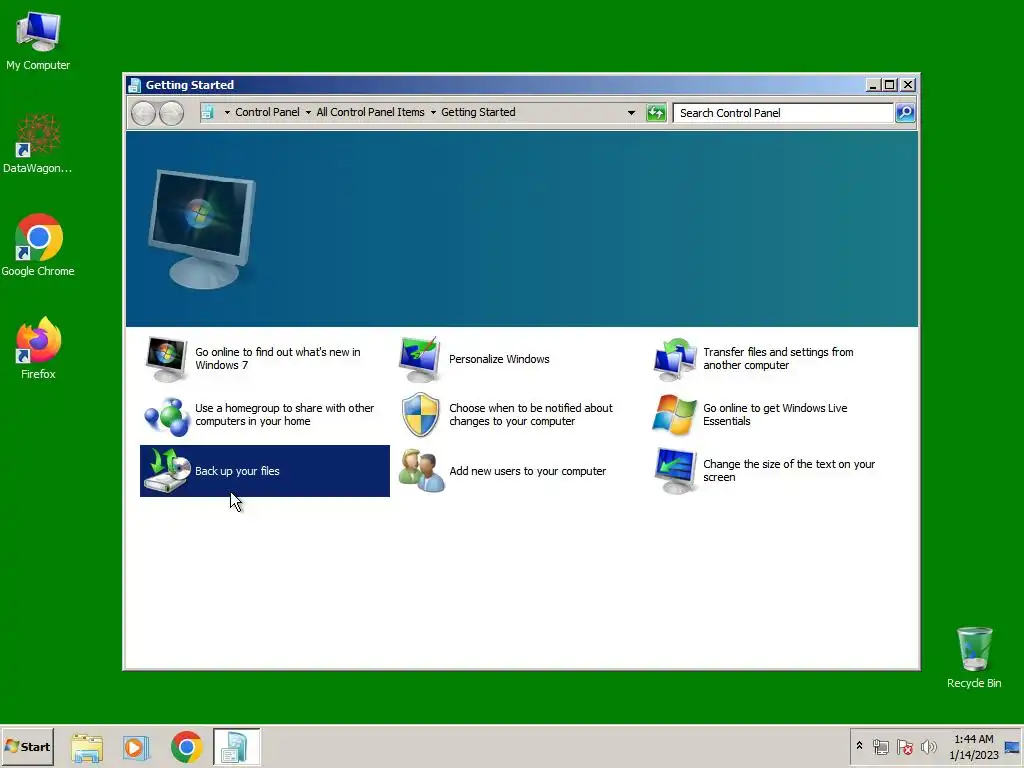Open Choose when to be notified link

530,415
